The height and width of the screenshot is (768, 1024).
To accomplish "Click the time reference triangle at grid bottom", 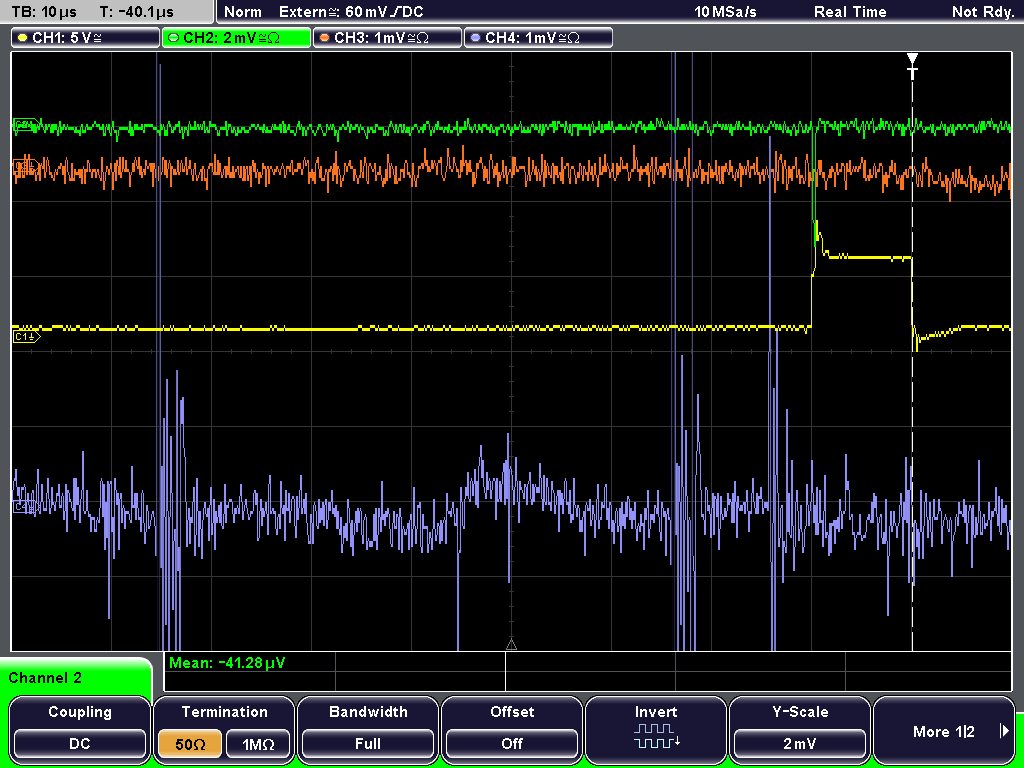I will coord(511,645).
